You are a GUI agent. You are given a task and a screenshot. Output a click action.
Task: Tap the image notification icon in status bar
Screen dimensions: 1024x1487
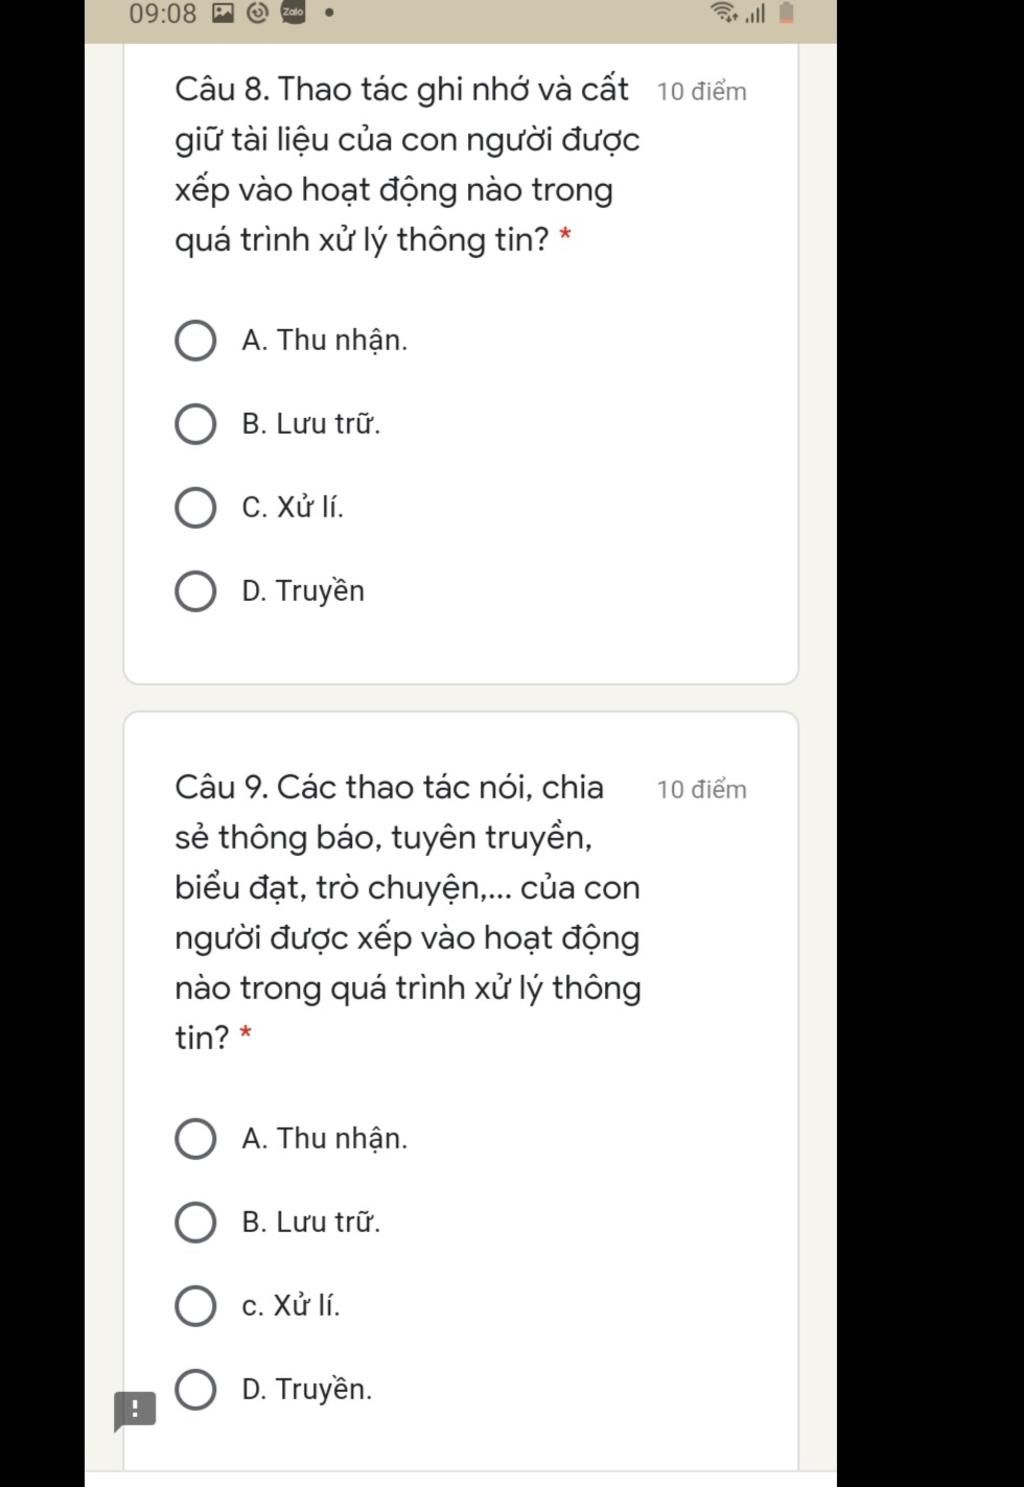pos(223,13)
